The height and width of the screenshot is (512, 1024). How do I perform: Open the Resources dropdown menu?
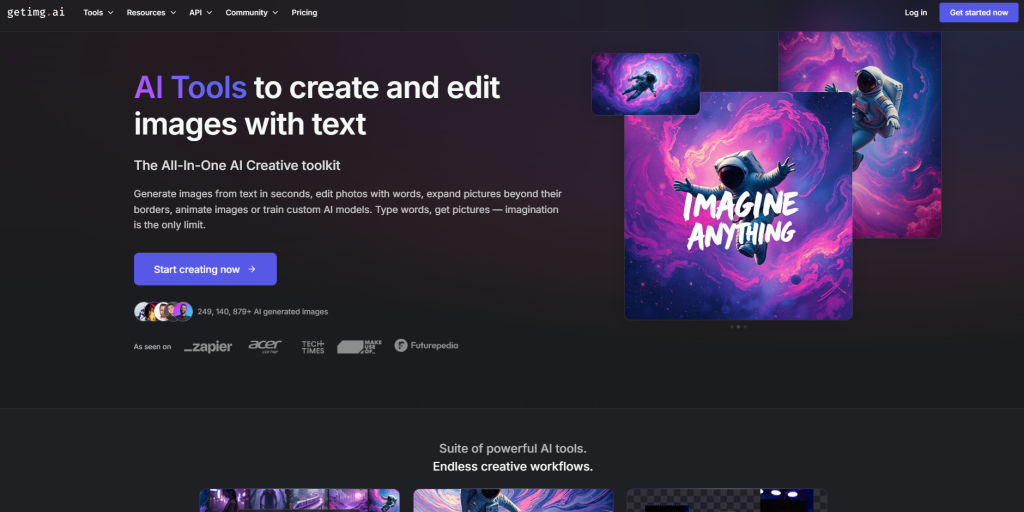click(151, 13)
